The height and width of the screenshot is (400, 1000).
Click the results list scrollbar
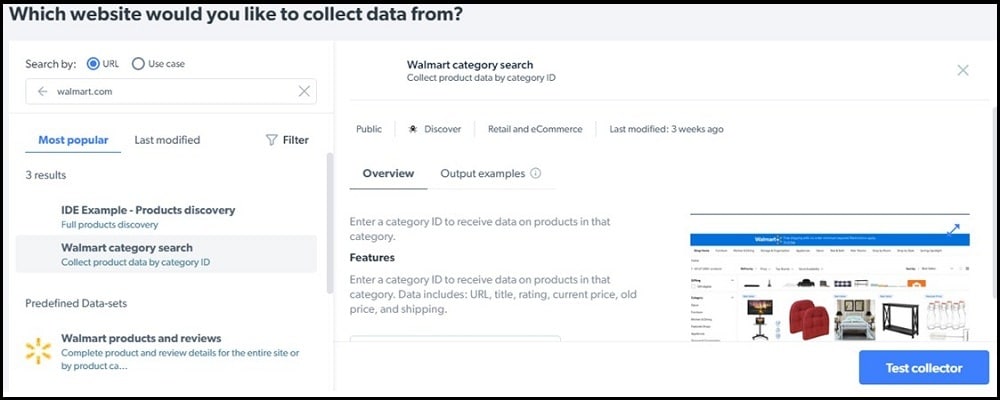click(330, 223)
